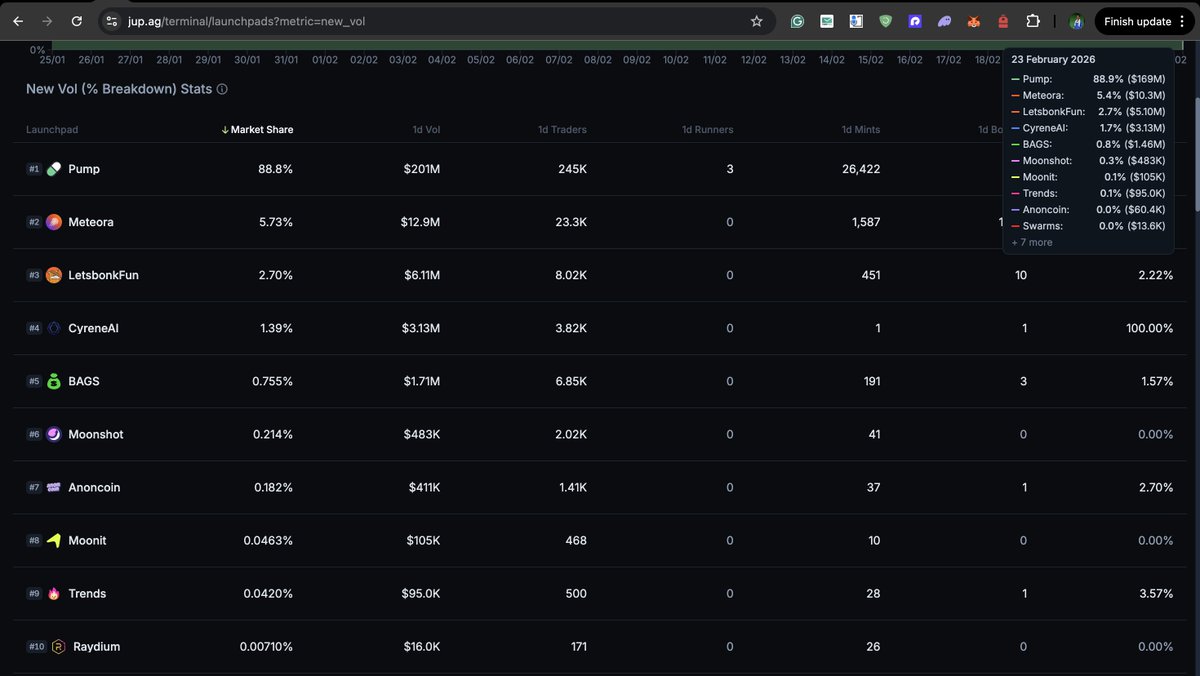The width and height of the screenshot is (1200, 676).
Task: Click the Pump pill icon
Action: click(x=54, y=169)
